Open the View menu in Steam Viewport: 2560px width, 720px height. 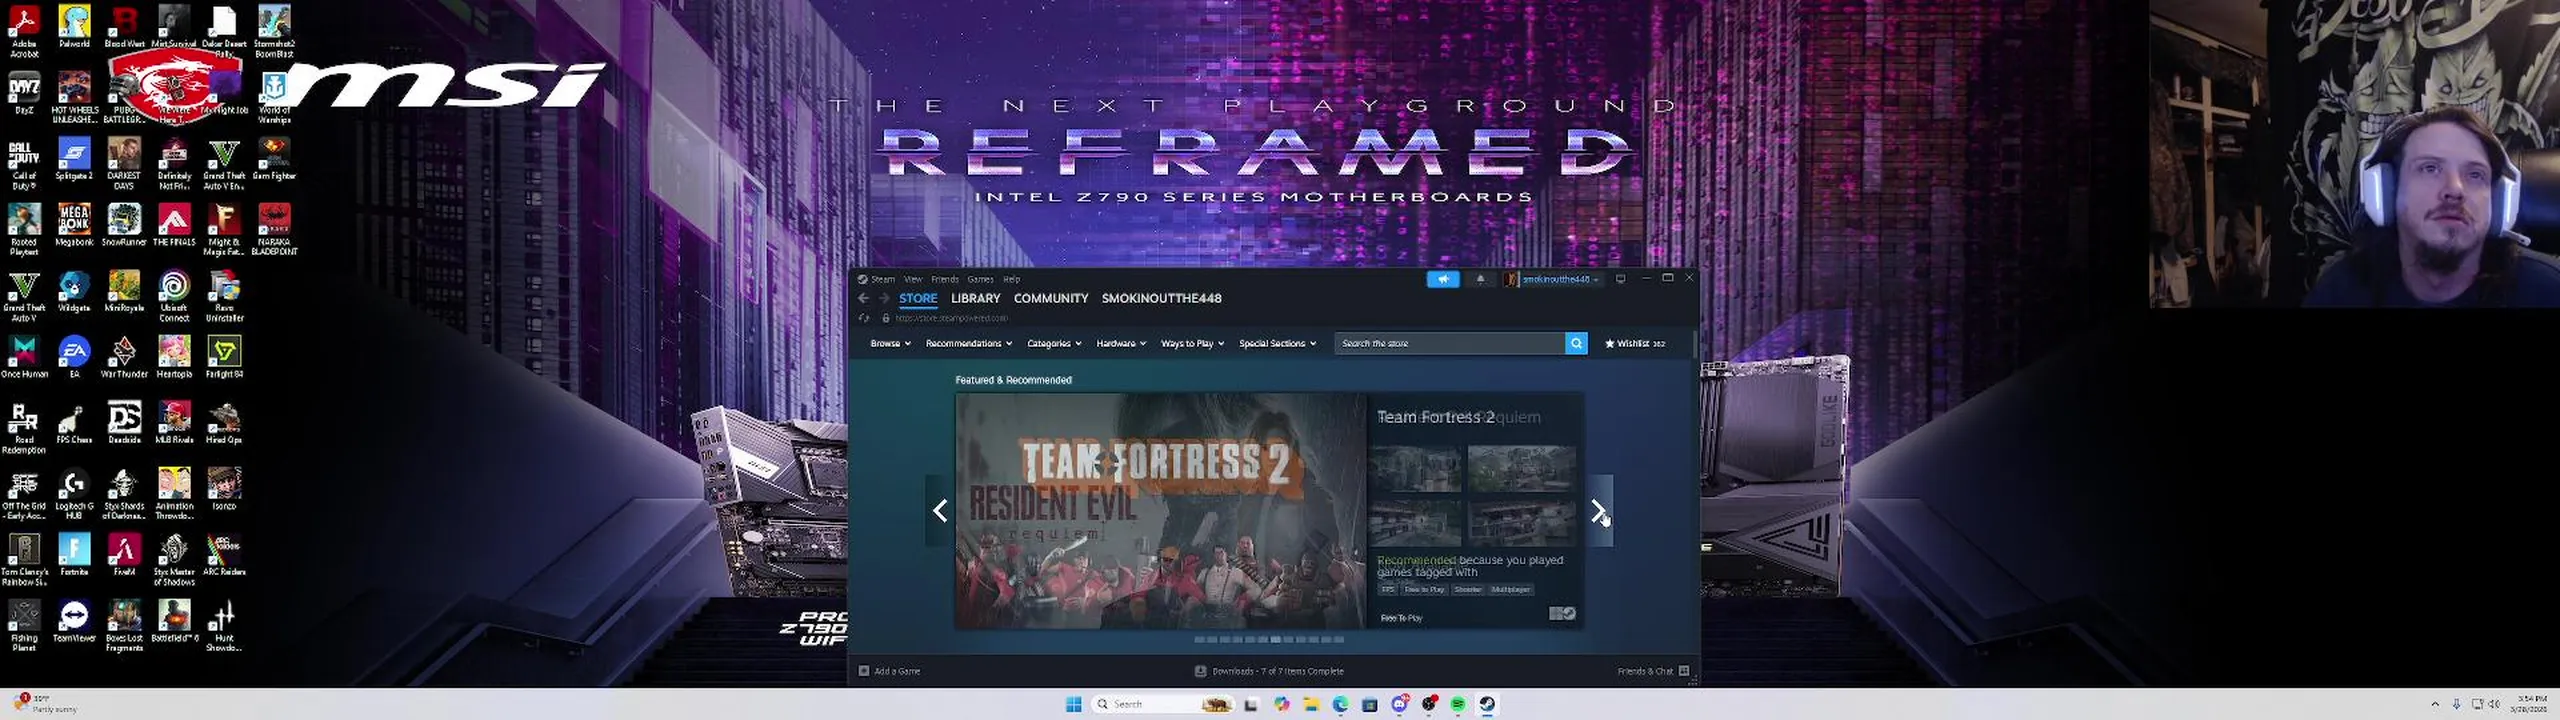(913, 279)
